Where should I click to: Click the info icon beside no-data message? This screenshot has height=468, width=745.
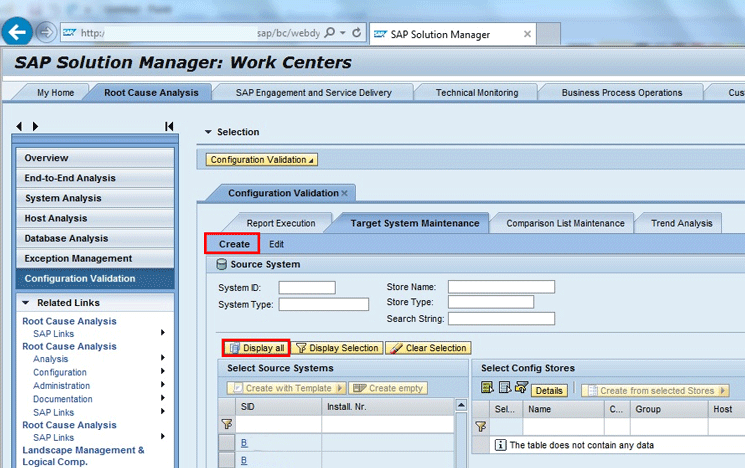[500, 445]
